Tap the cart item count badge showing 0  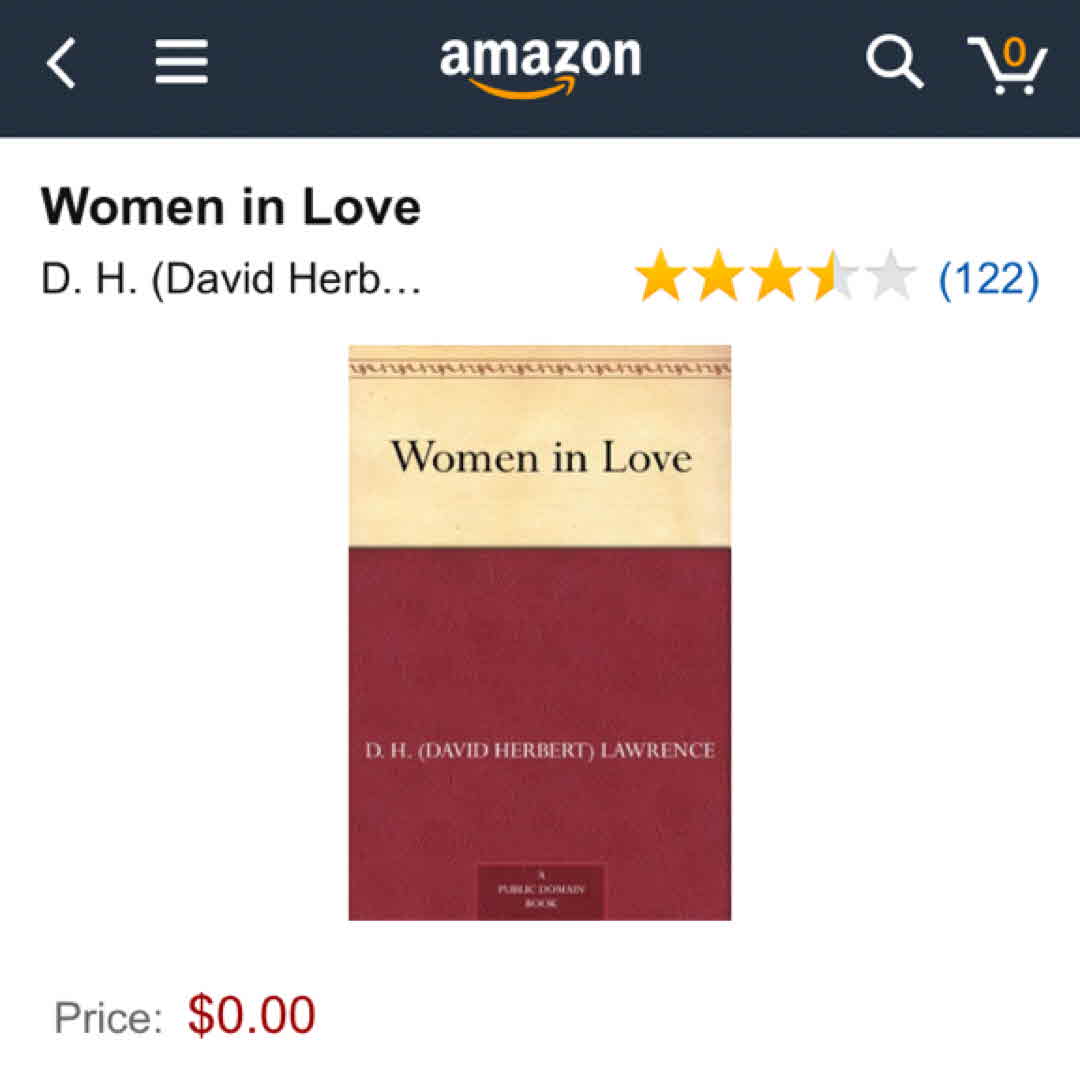pyautogui.click(x=1015, y=52)
